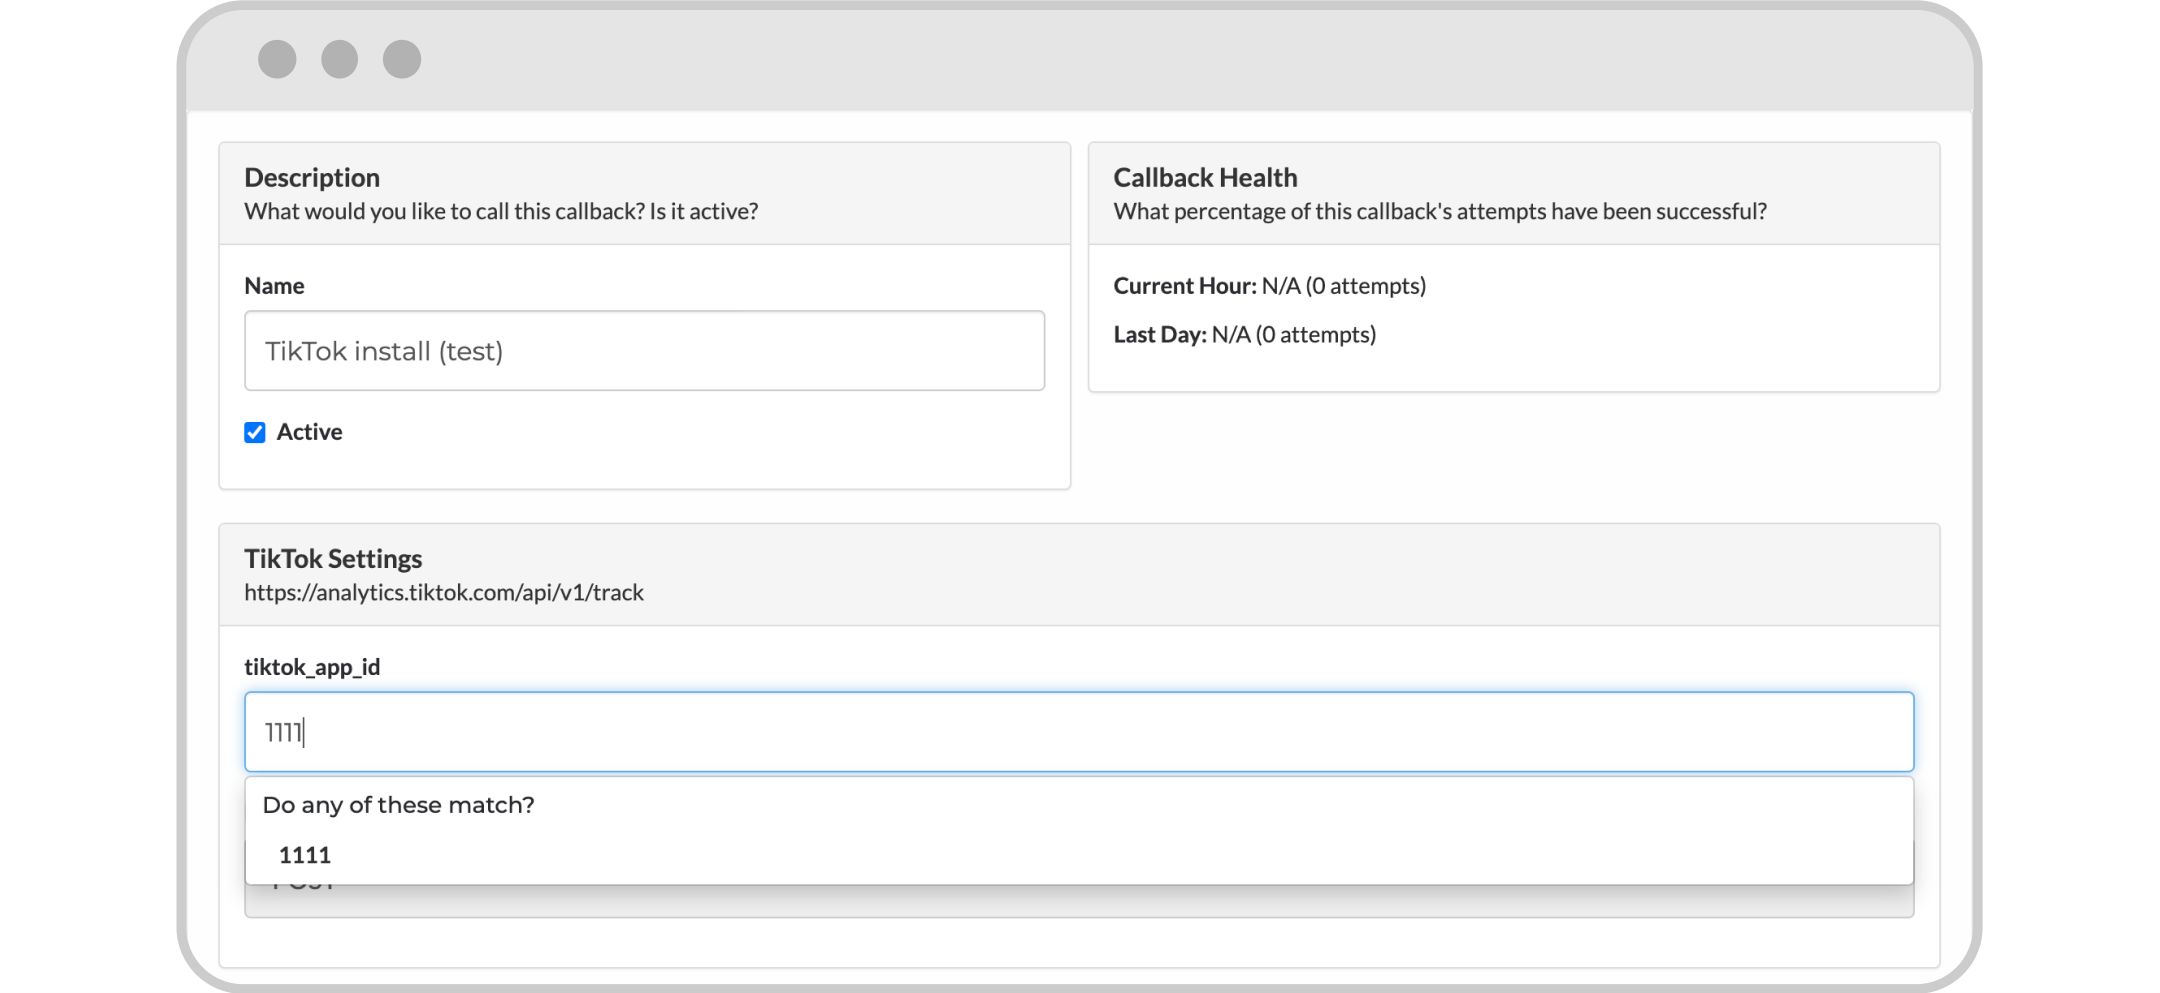This screenshot has width=2160, height=993.
Task: Click the Current Hour attempts statistic
Action: (1269, 286)
